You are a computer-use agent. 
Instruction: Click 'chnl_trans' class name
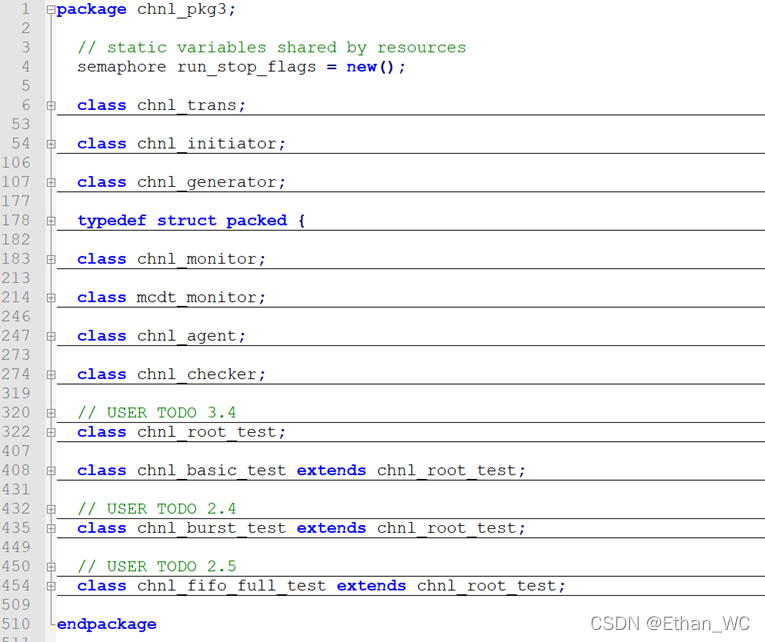(186, 105)
